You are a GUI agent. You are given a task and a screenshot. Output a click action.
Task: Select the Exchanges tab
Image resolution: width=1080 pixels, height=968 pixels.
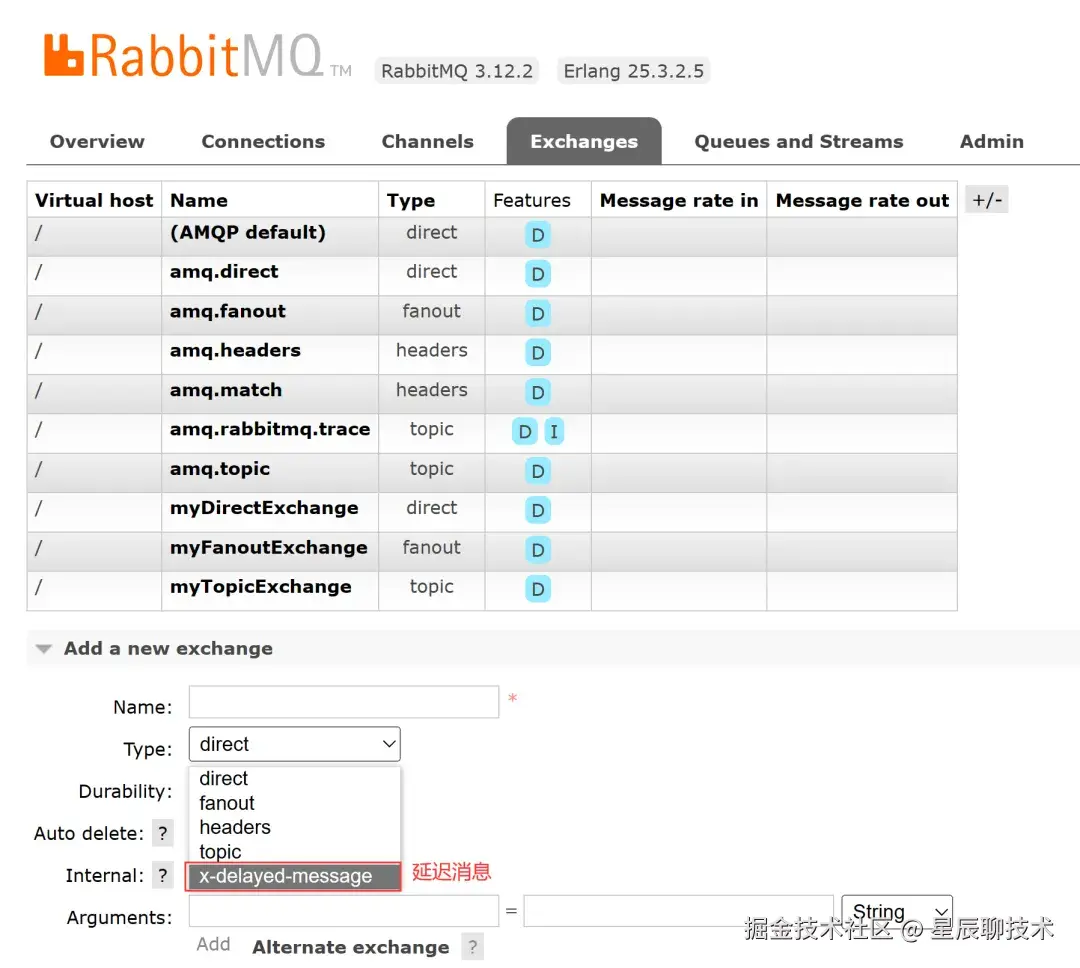(584, 141)
